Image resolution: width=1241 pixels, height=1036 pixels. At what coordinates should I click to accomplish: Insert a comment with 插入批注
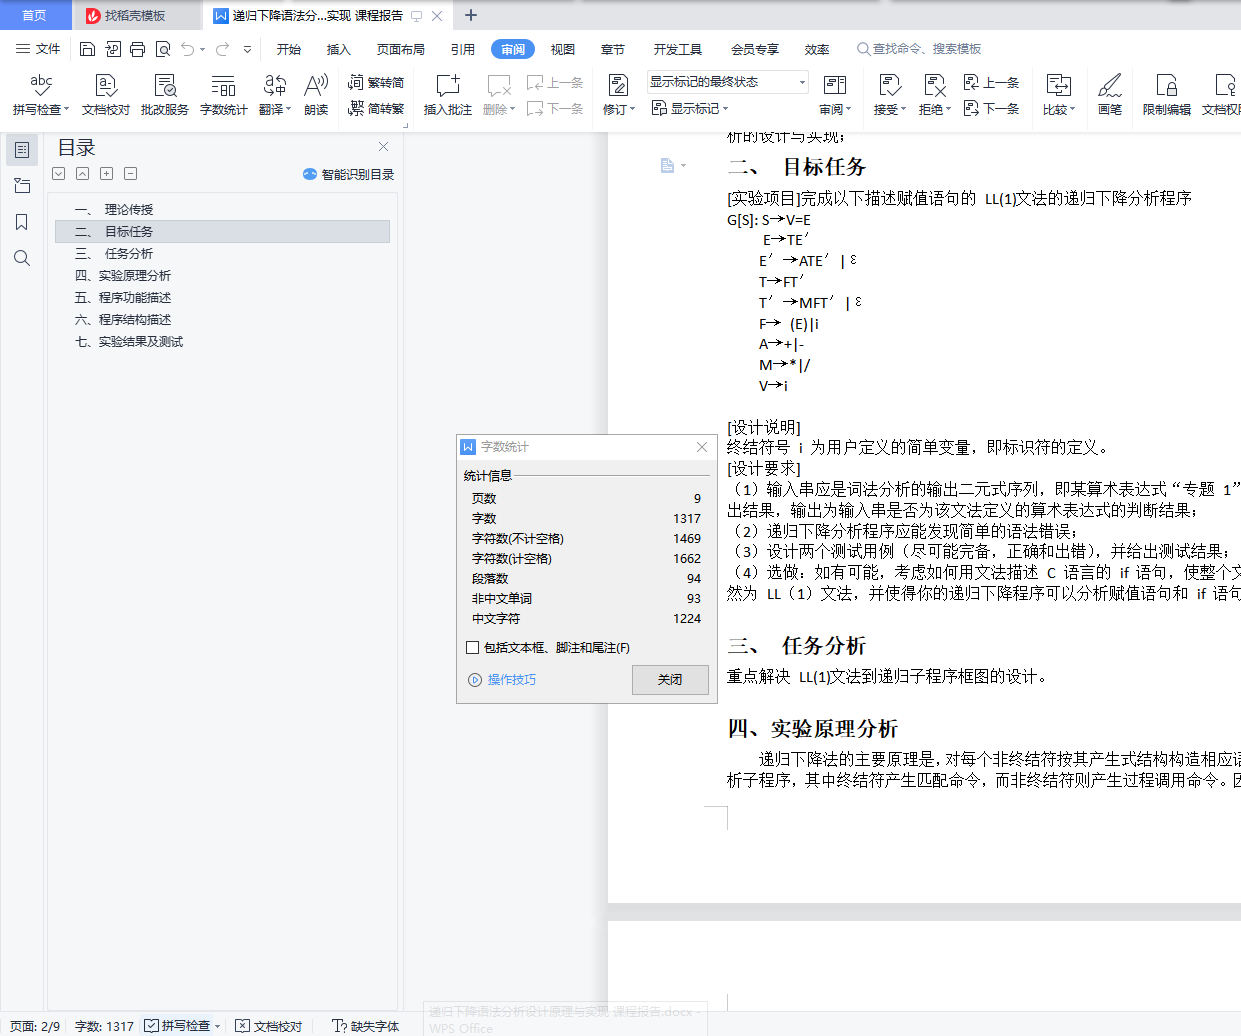pos(448,95)
